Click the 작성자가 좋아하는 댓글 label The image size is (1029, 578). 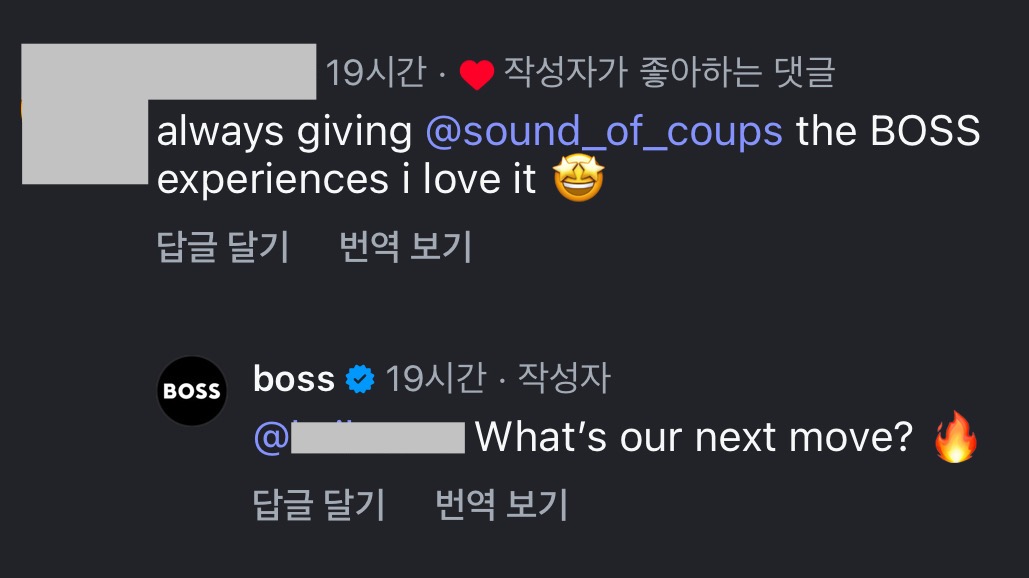(668, 73)
